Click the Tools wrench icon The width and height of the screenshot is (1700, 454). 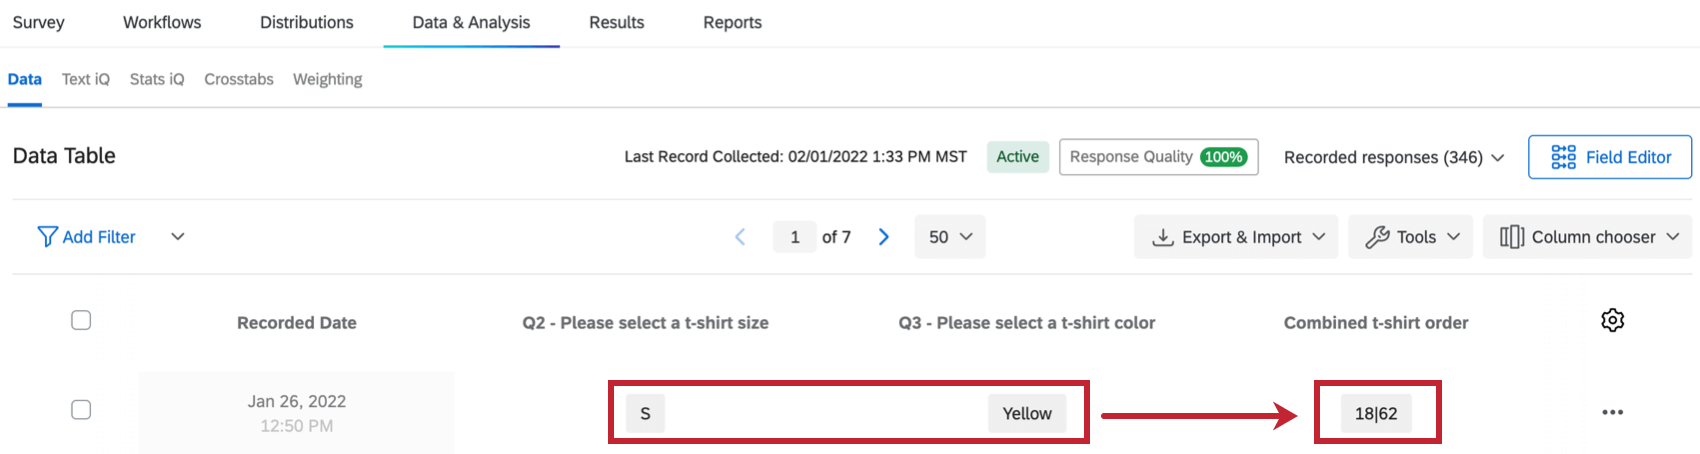[x=1377, y=237]
